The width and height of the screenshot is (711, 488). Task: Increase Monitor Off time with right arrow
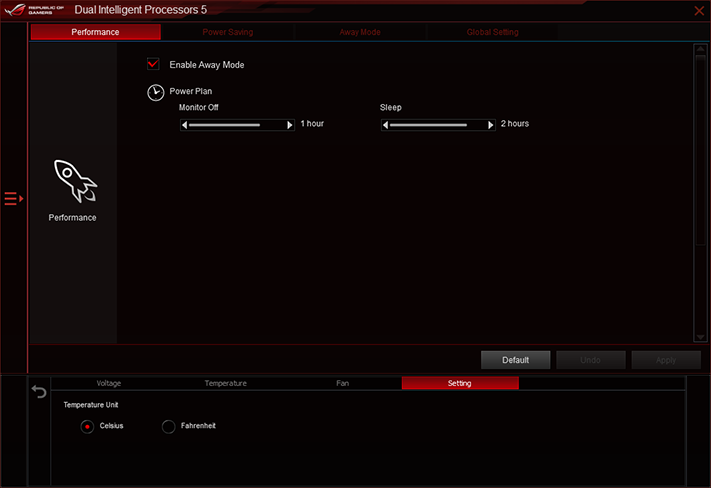tap(290, 125)
